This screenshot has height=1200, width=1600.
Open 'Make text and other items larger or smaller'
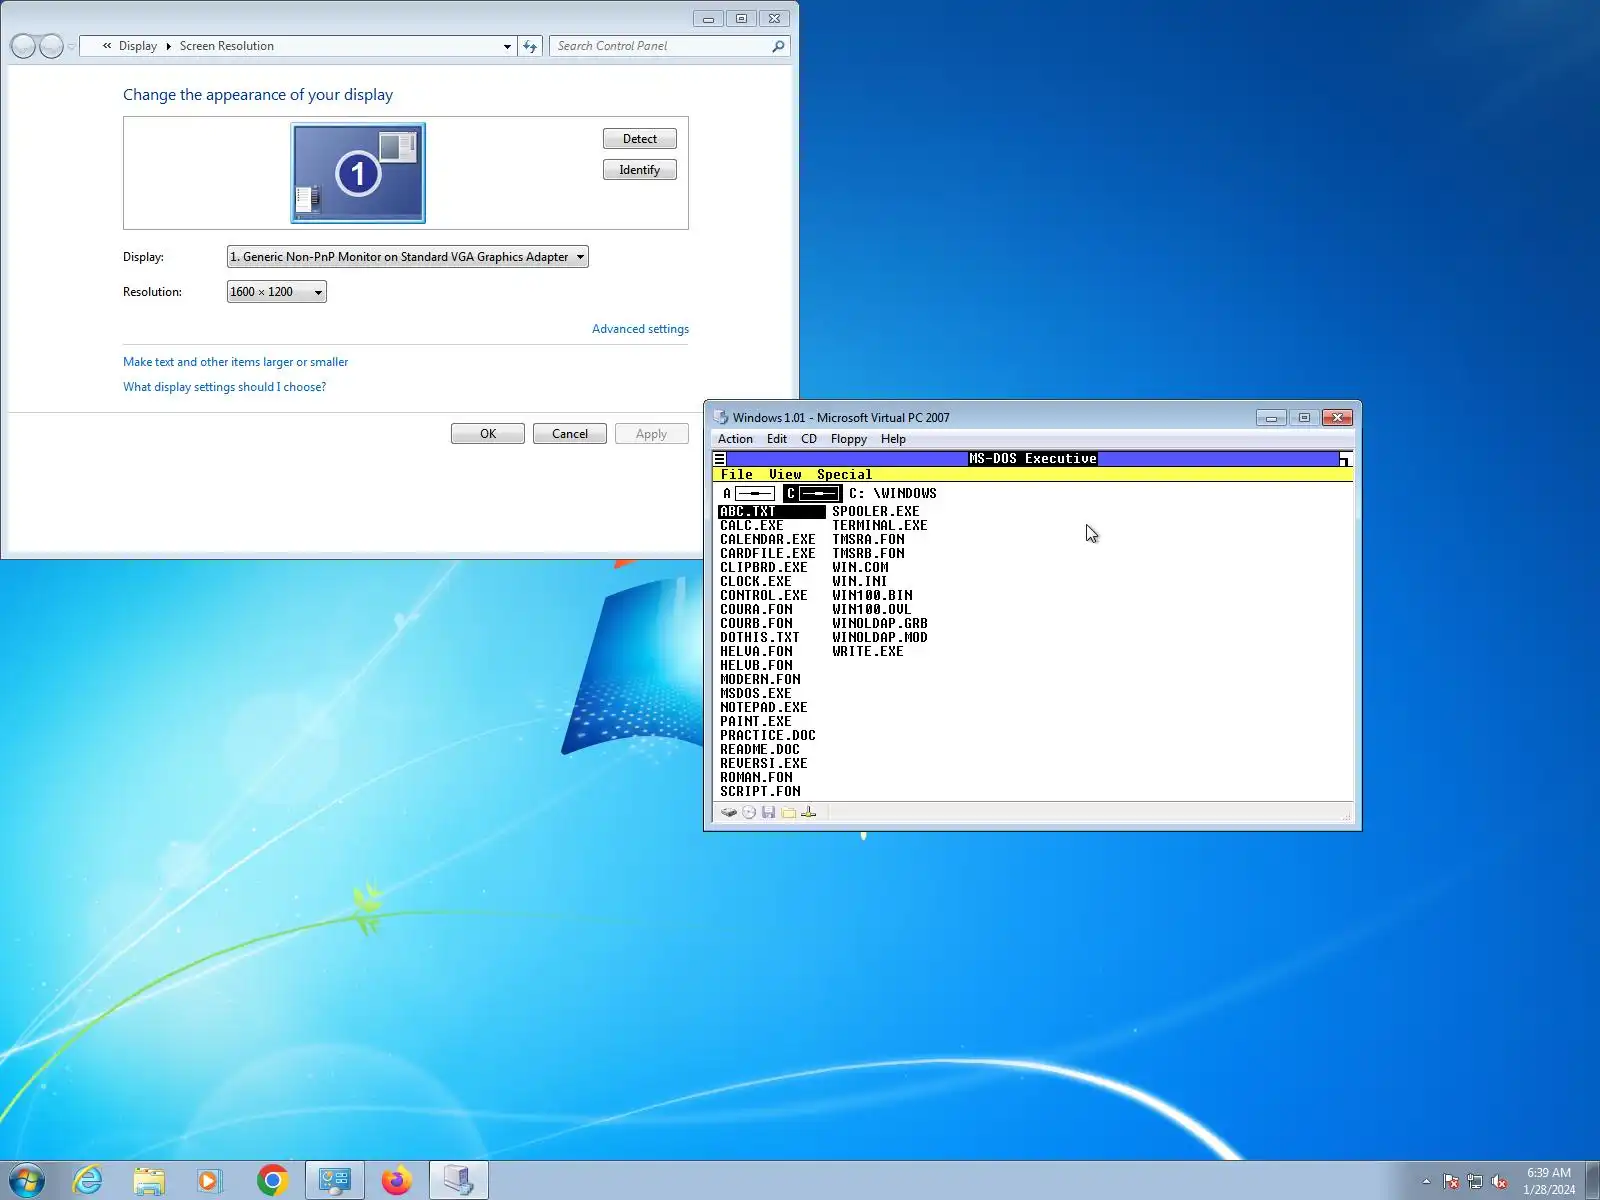point(236,362)
